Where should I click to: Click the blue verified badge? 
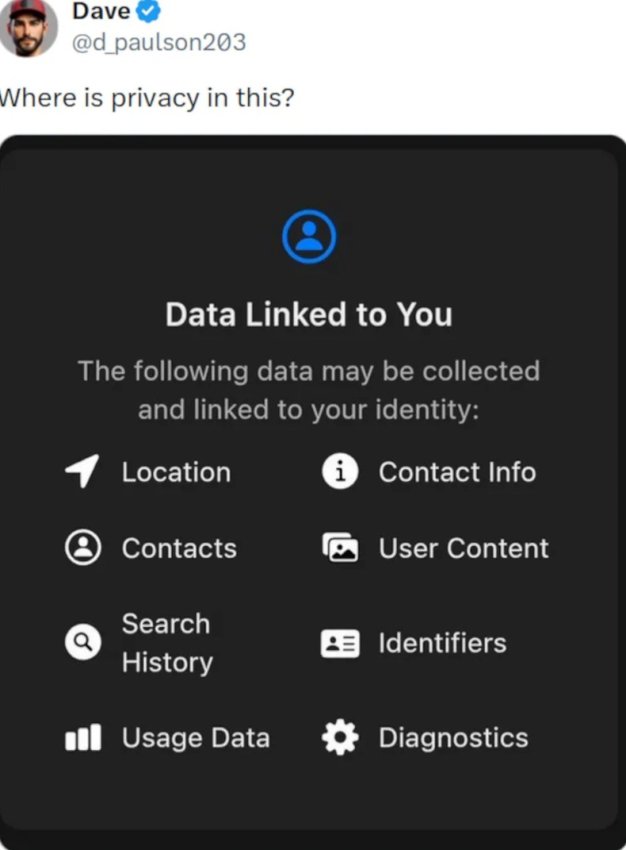pyautogui.click(x=150, y=11)
